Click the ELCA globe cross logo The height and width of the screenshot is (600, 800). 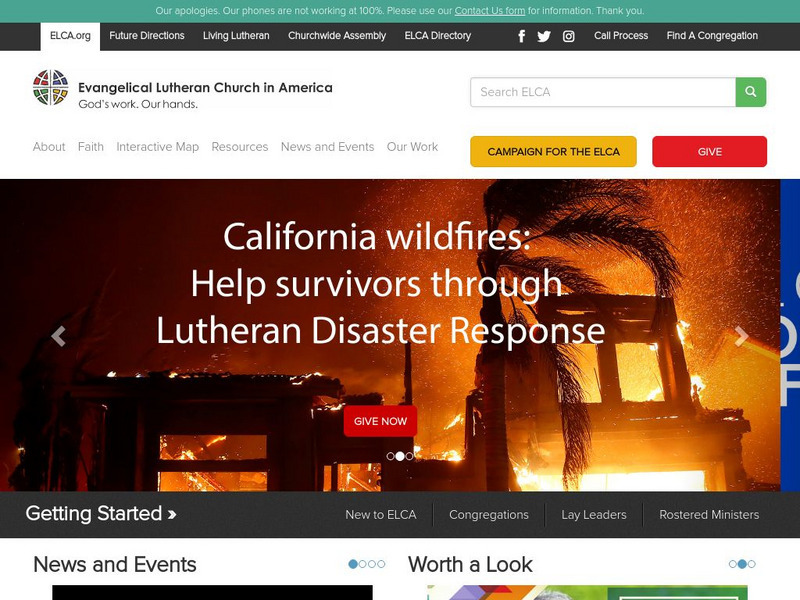tap(51, 88)
